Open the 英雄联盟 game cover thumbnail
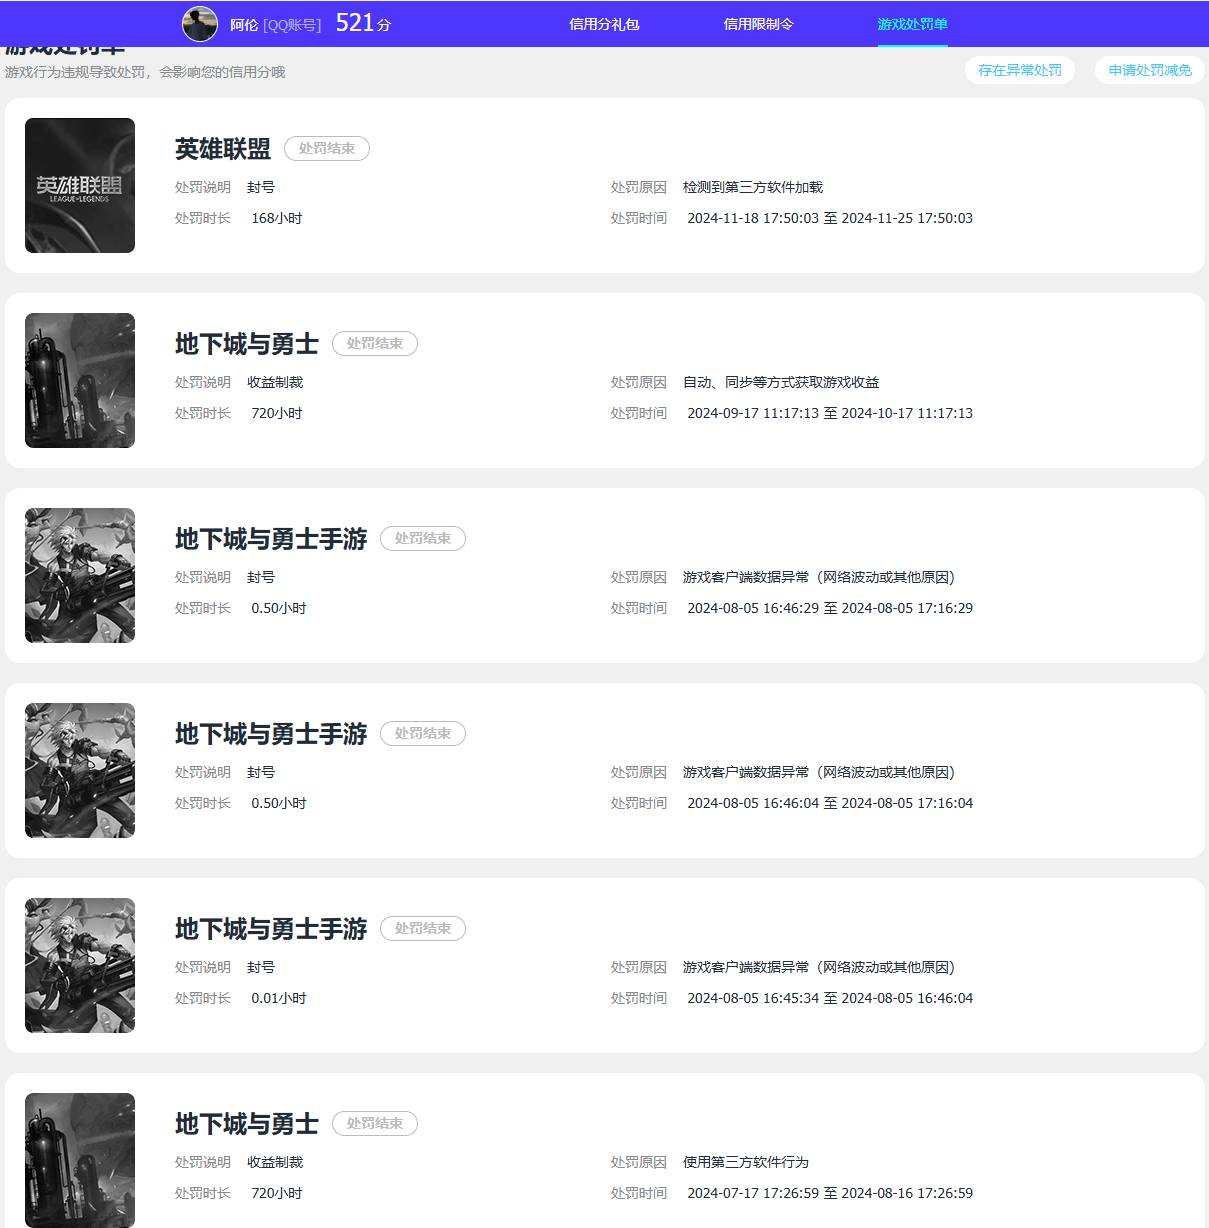The height and width of the screenshot is (1228, 1209). (80, 185)
